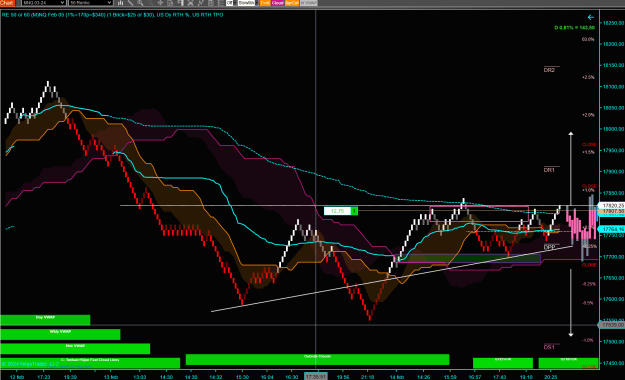
Task: Click the chart trader icon
Action: click(x=180, y=3)
